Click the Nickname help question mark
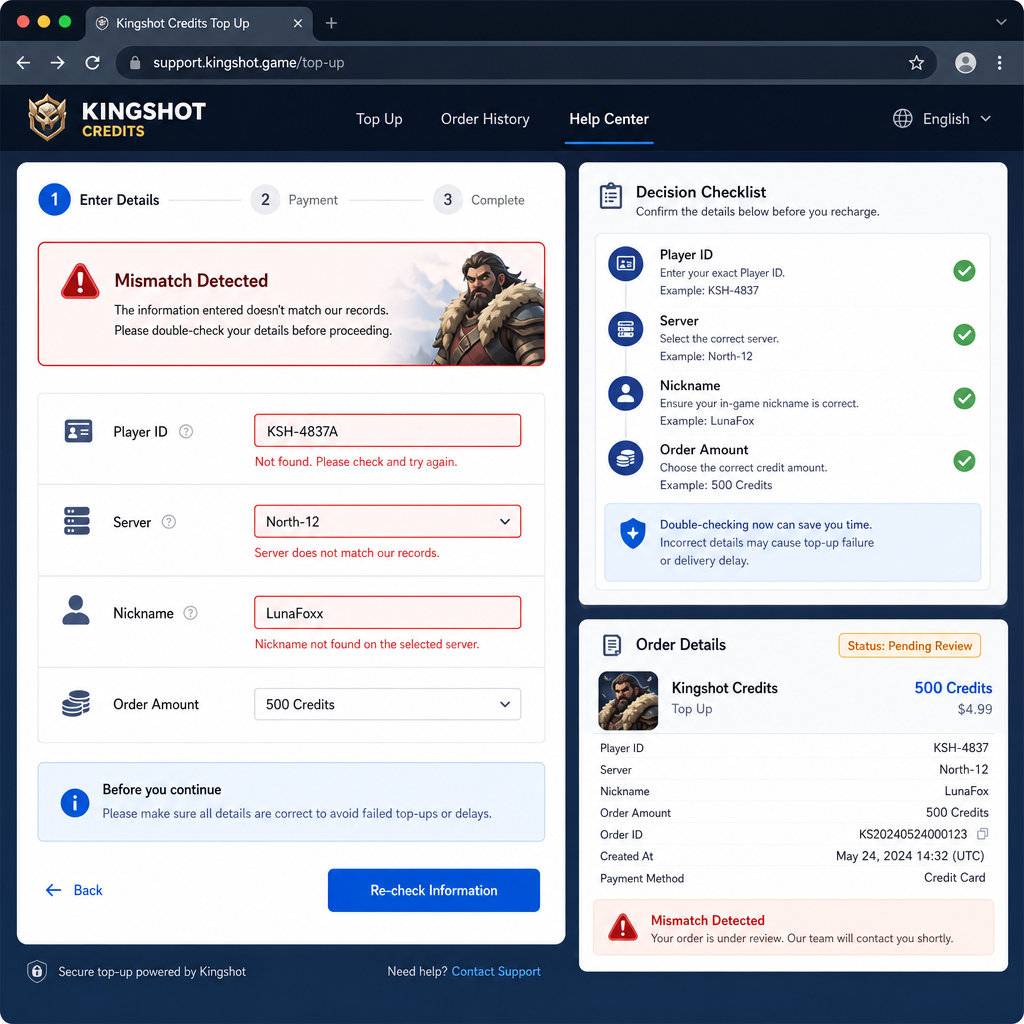Screen dimensions: 1024x1024 190,613
